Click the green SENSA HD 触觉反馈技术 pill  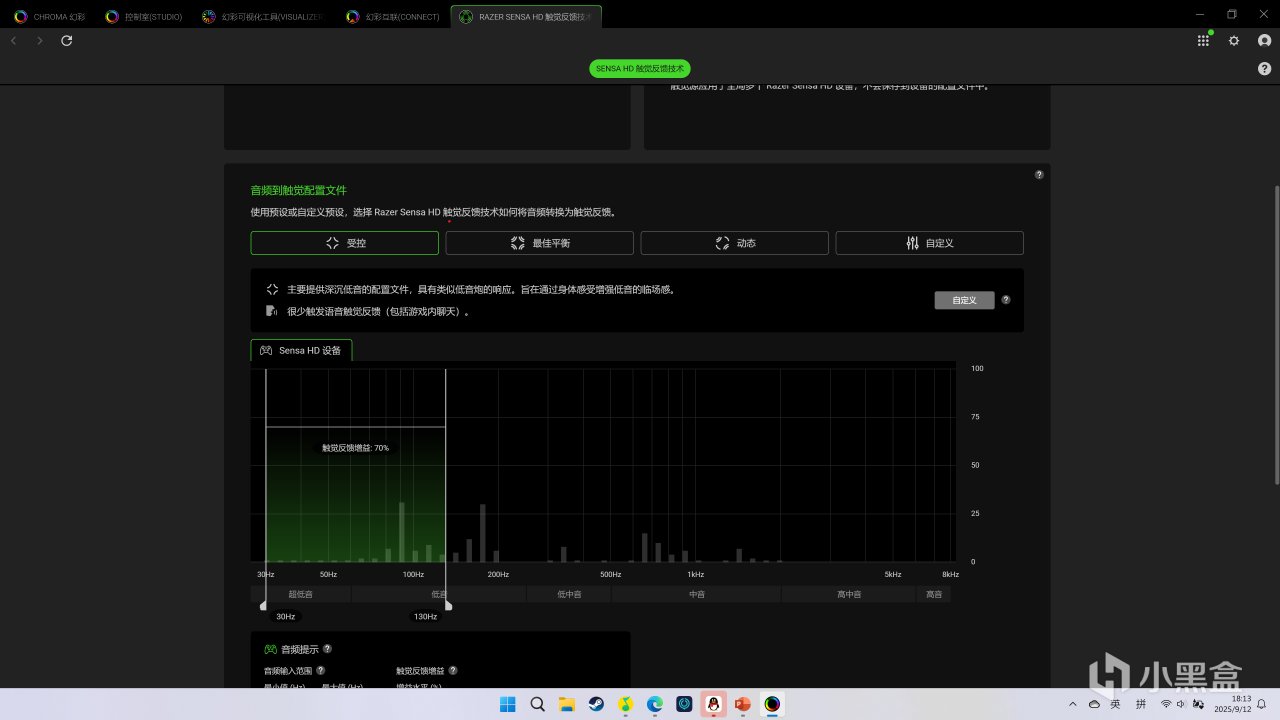[639, 69]
